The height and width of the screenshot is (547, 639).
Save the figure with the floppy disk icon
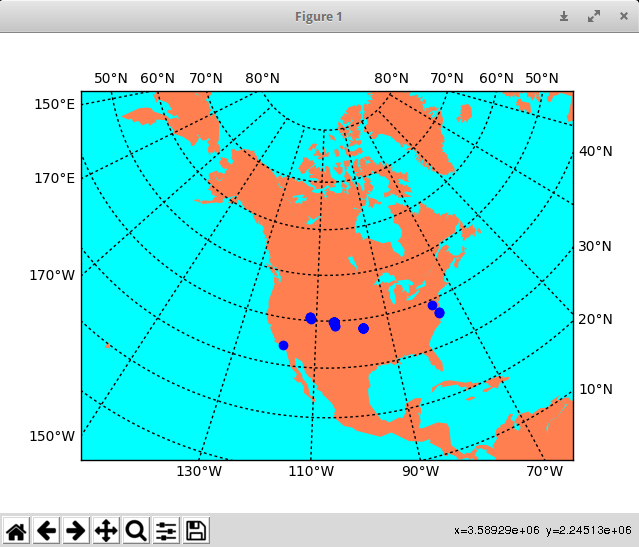click(x=197, y=531)
